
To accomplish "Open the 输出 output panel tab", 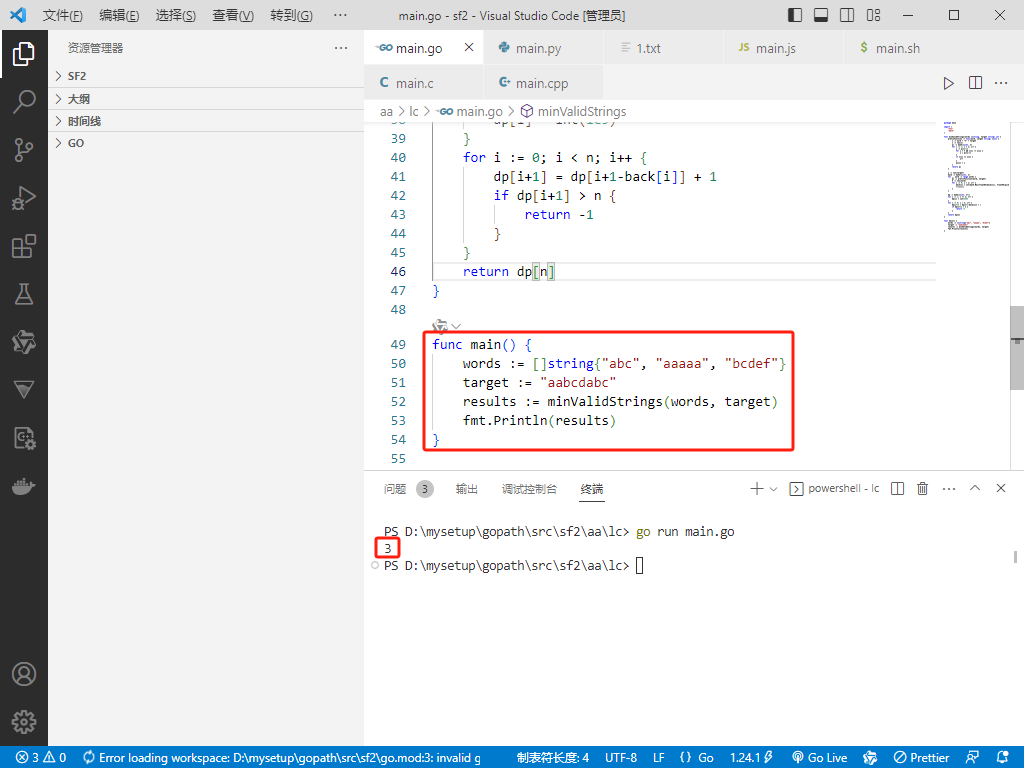I will coord(466,489).
